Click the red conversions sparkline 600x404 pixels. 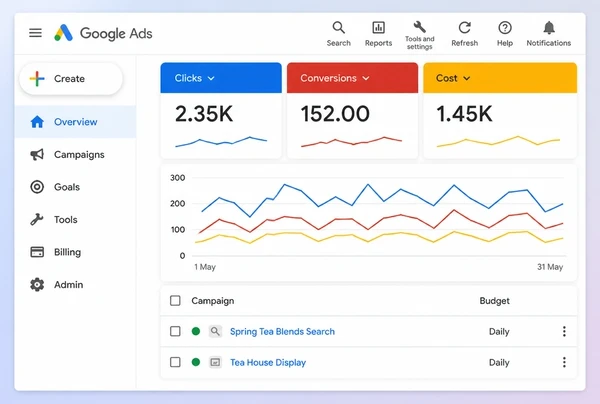tap(351, 142)
